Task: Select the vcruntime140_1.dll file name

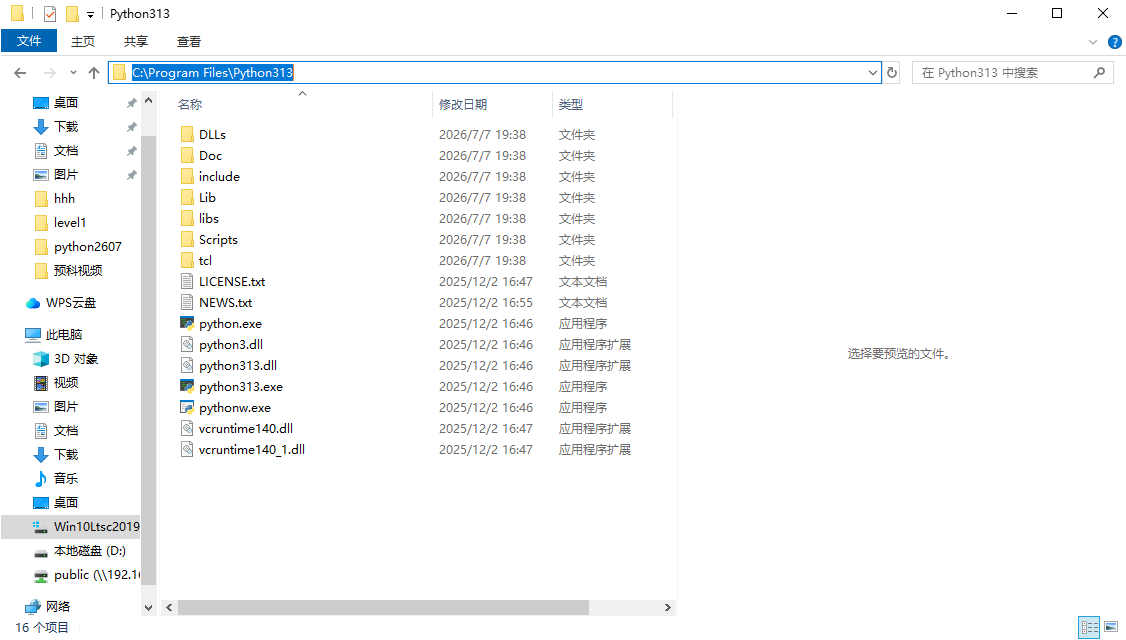Action: (x=252, y=450)
